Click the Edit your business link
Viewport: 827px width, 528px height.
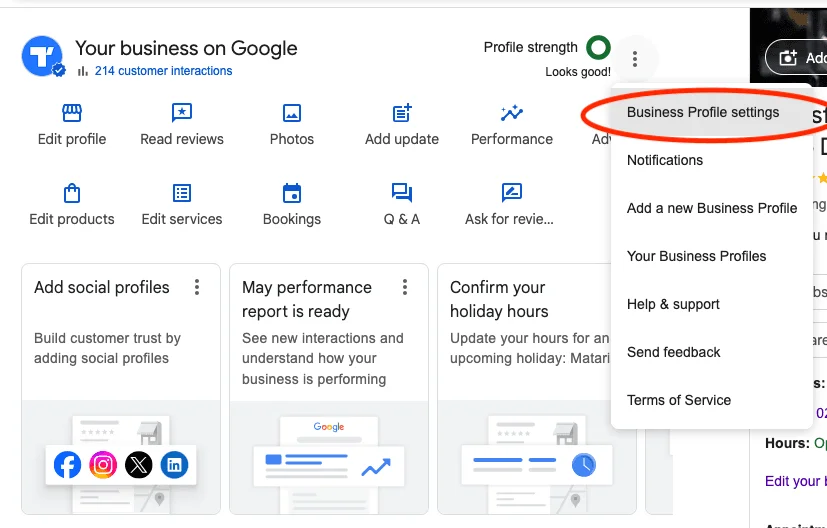[x=795, y=481]
